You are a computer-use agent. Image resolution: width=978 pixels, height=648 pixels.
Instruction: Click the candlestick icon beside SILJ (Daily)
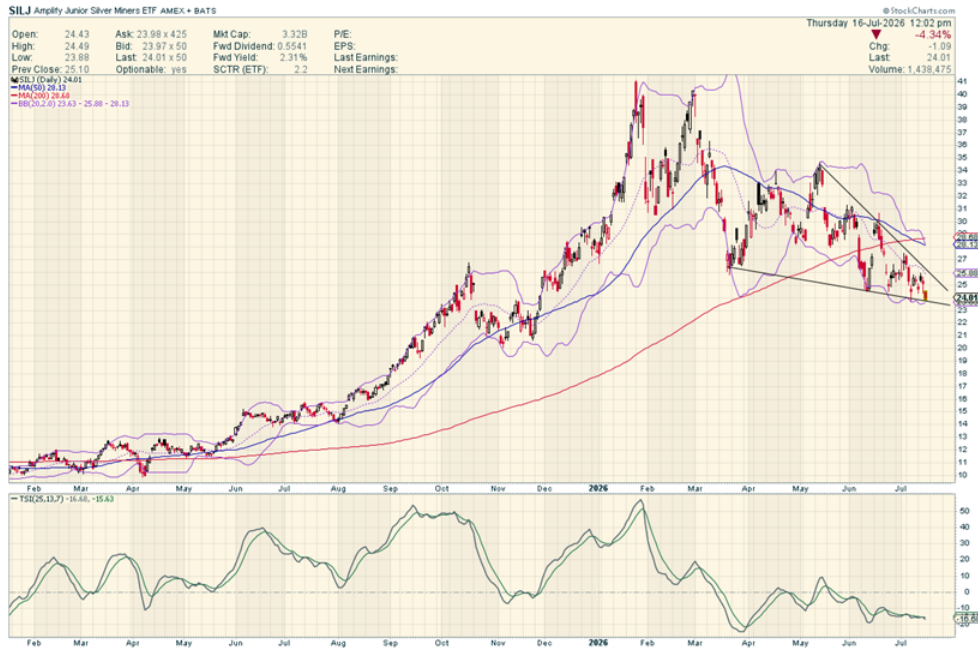click(x=14, y=80)
